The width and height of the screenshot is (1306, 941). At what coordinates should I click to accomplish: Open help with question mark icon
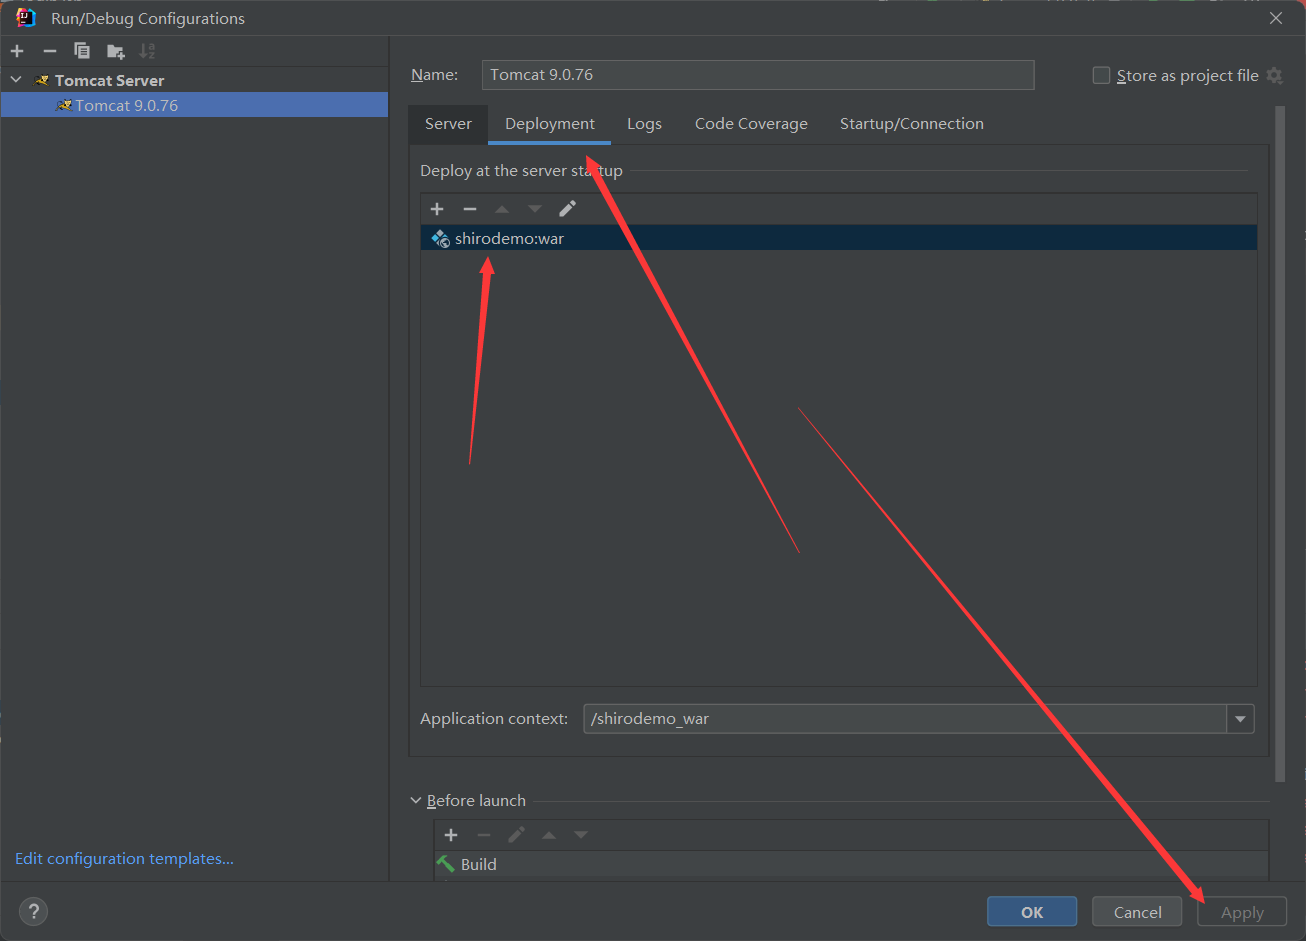click(x=33, y=911)
